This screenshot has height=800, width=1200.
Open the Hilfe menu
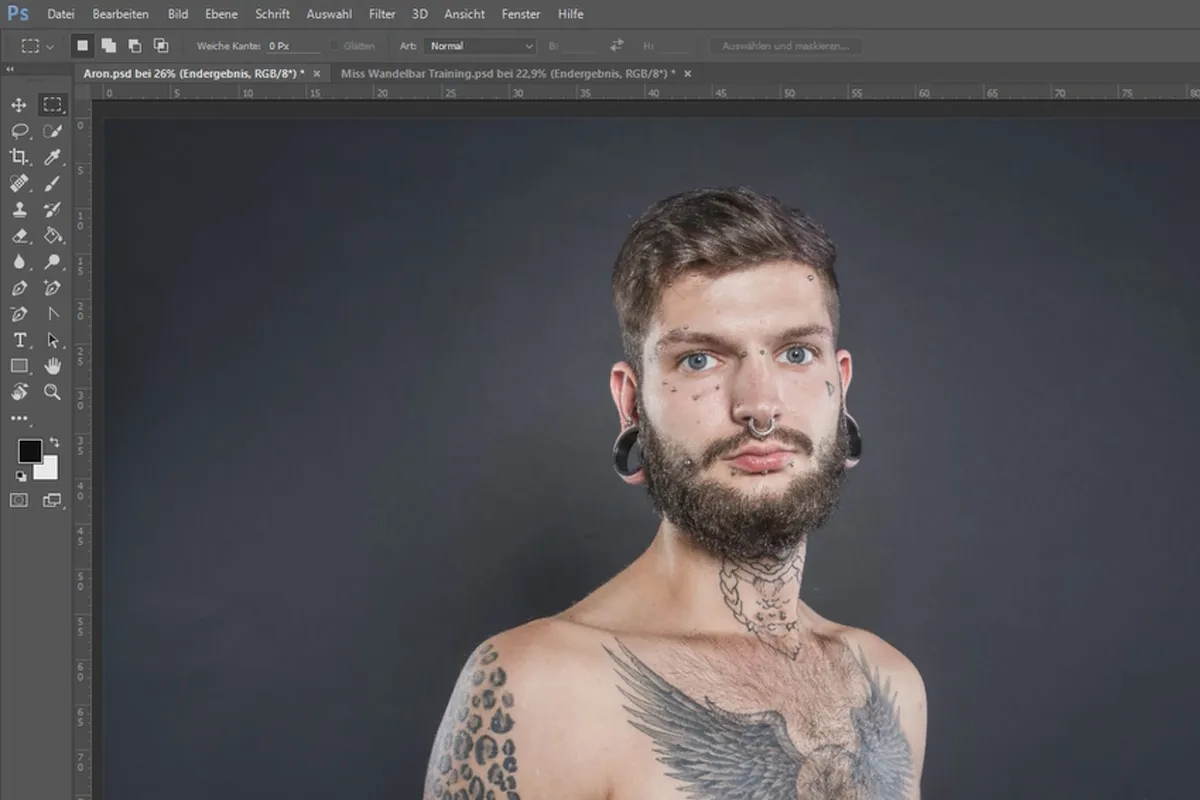coord(571,14)
